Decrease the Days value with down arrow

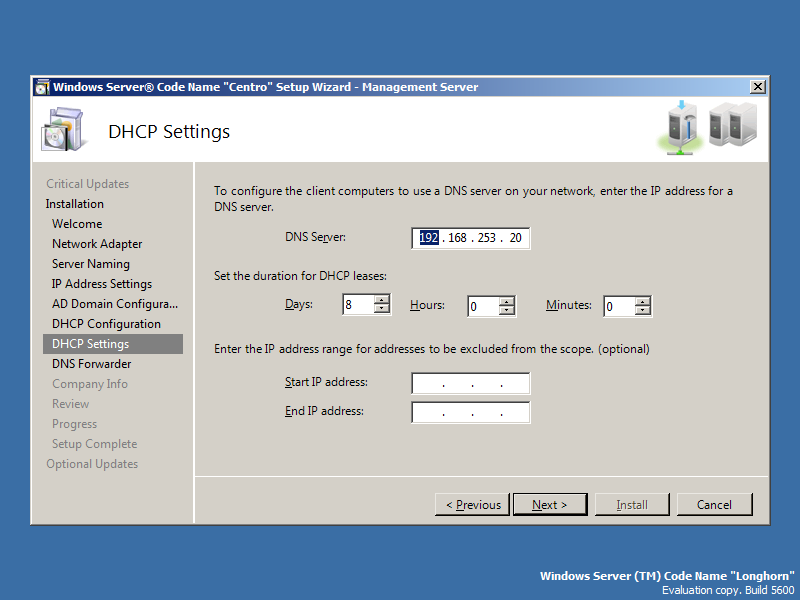(382, 310)
